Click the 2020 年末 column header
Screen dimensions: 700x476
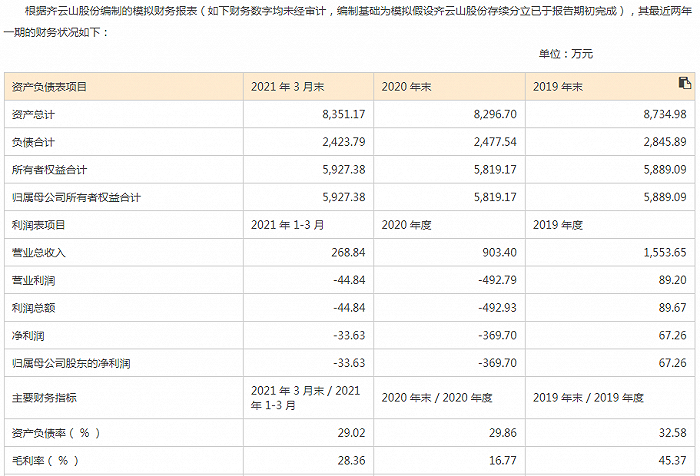pos(408,87)
